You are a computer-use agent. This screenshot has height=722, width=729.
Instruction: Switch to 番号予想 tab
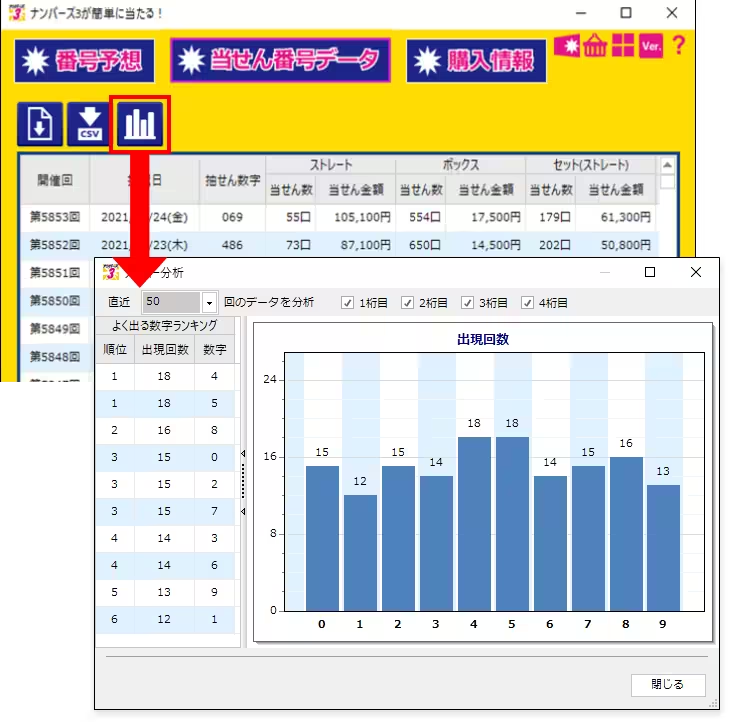[x=85, y=61]
